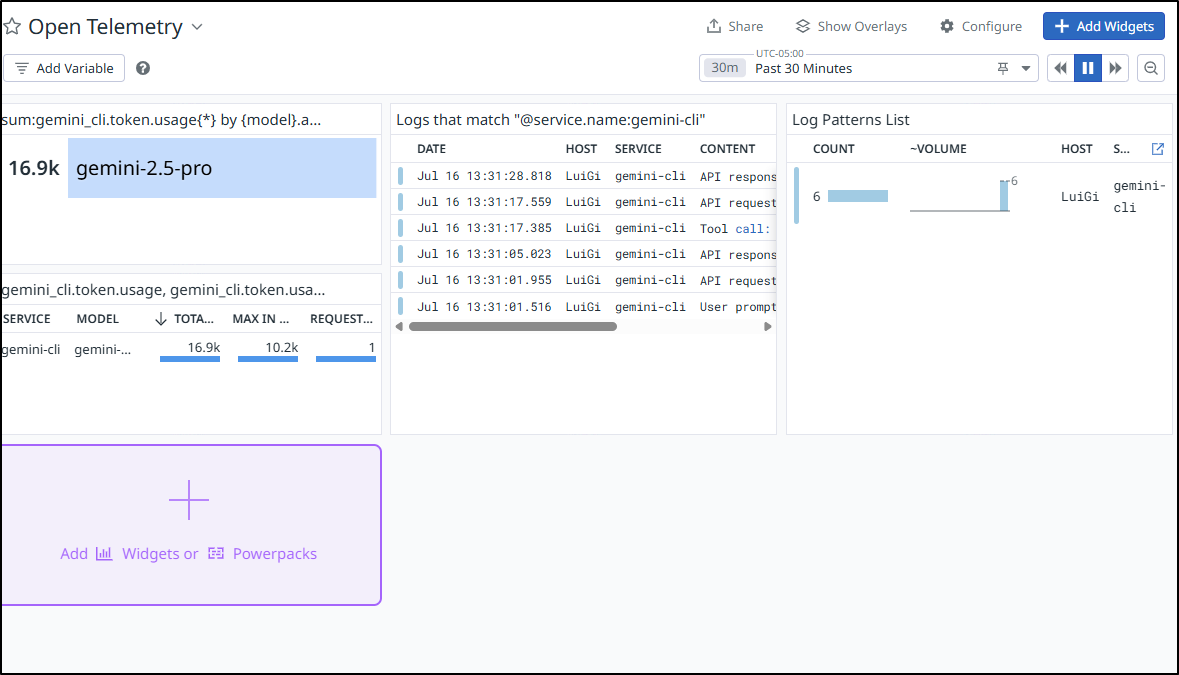
Task: Click the large plus icon in placeholder
Action: (x=189, y=500)
